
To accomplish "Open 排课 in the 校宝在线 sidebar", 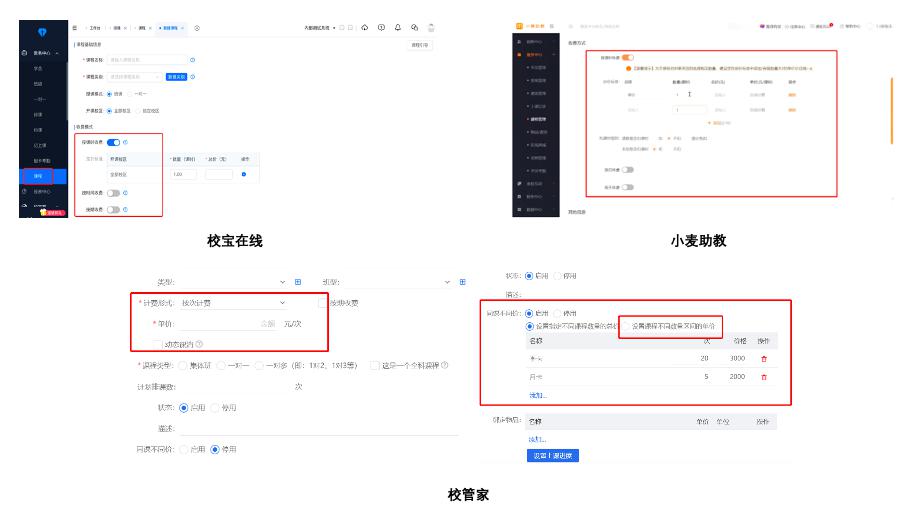I will click(x=38, y=115).
